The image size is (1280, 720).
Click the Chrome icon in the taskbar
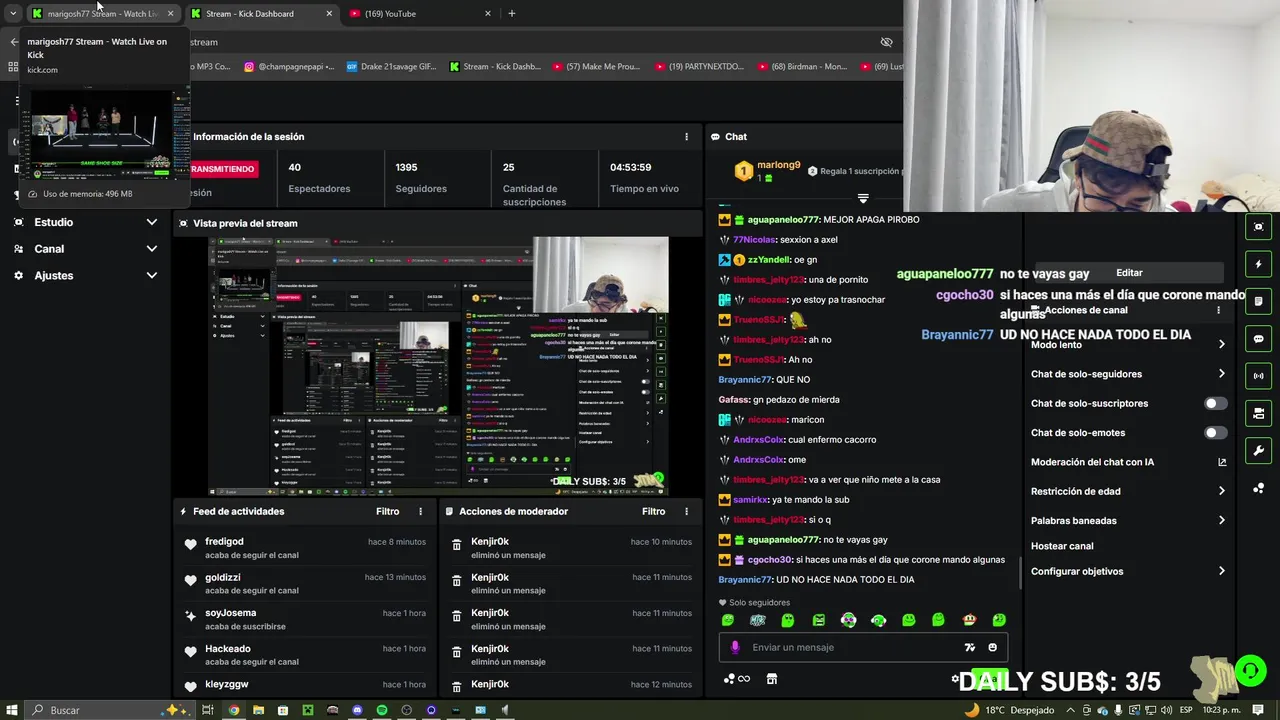pyautogui.click(x=234, y=710)
